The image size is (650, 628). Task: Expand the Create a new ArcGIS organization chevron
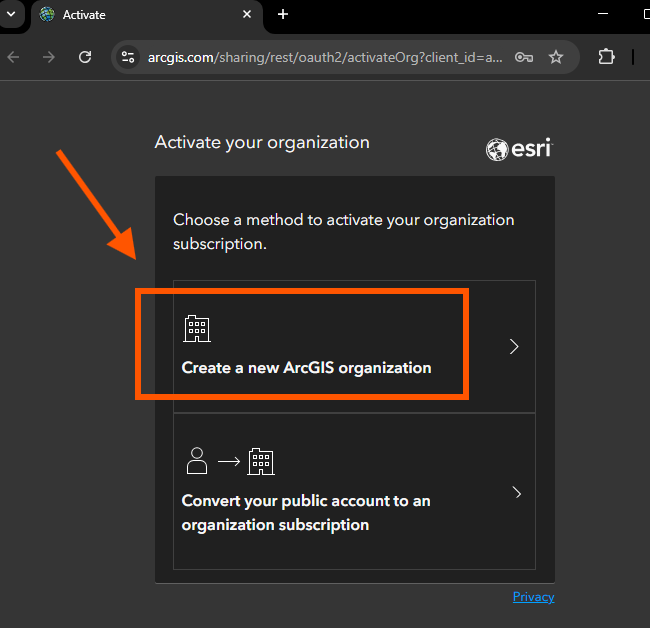pos(514,347)
